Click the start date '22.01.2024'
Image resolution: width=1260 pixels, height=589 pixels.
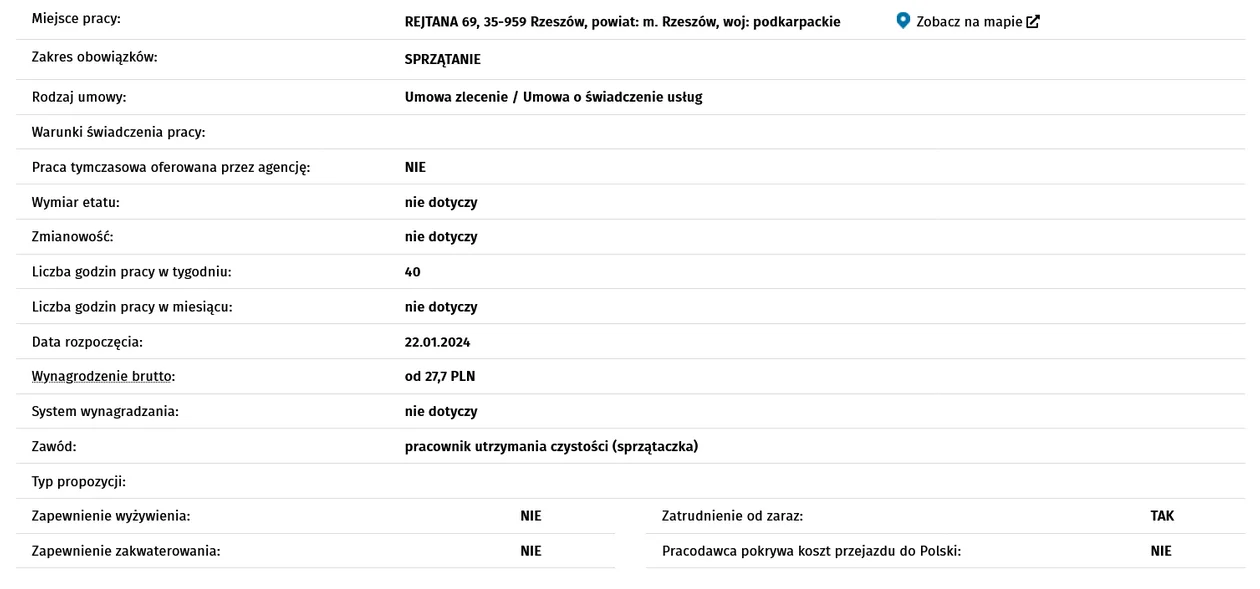pyautogui.click(x=438, y=342)
